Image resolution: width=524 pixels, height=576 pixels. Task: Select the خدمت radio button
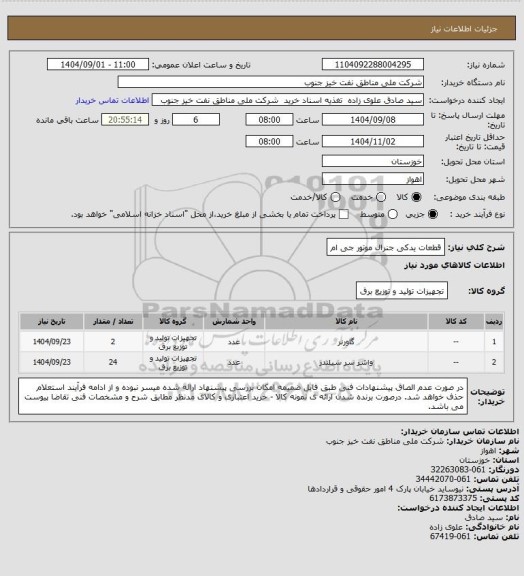(381, 197)
